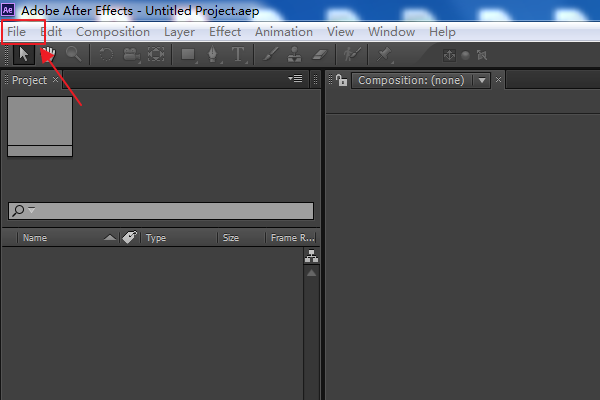Sort by the Type column header
Image resolution: width=600 pixels, height=400 pixels.
coord(156,238)
